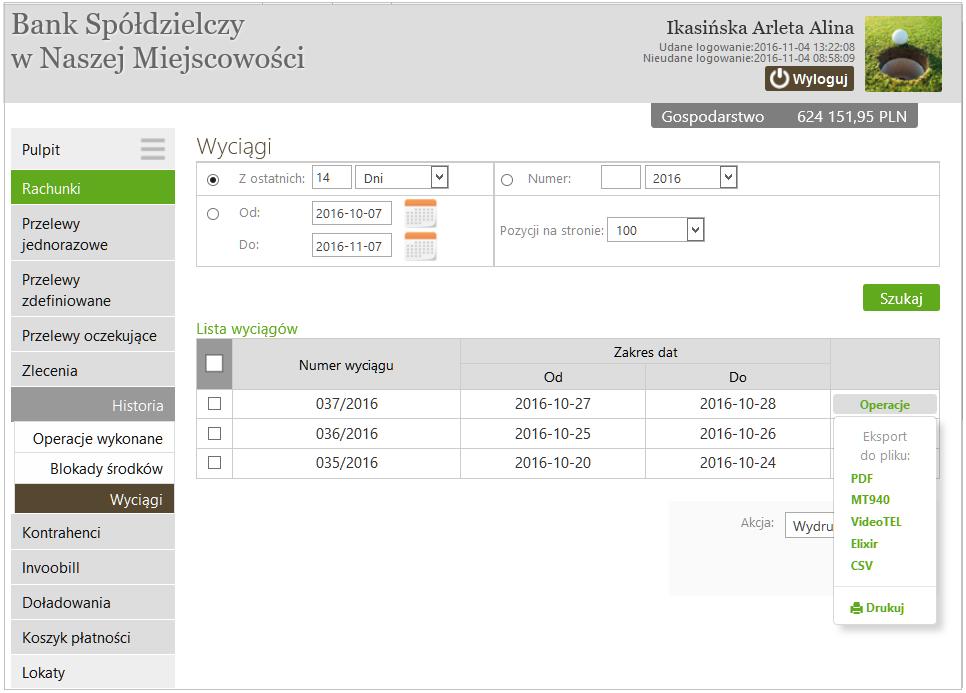Open Przelewy jednorazowe in sidebar
The width and height of the screenshot is (966, 693).
93,233
